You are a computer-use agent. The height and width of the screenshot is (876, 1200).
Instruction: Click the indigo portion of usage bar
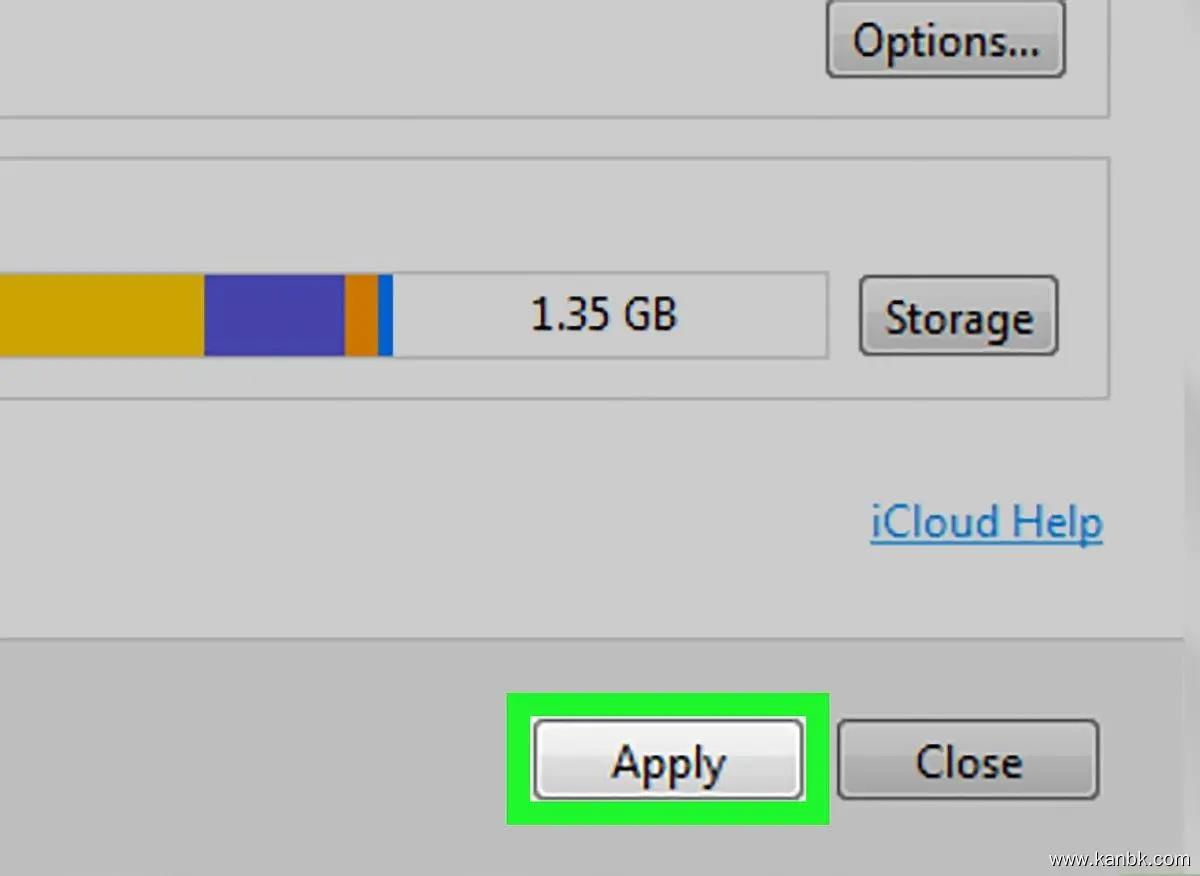274,315
